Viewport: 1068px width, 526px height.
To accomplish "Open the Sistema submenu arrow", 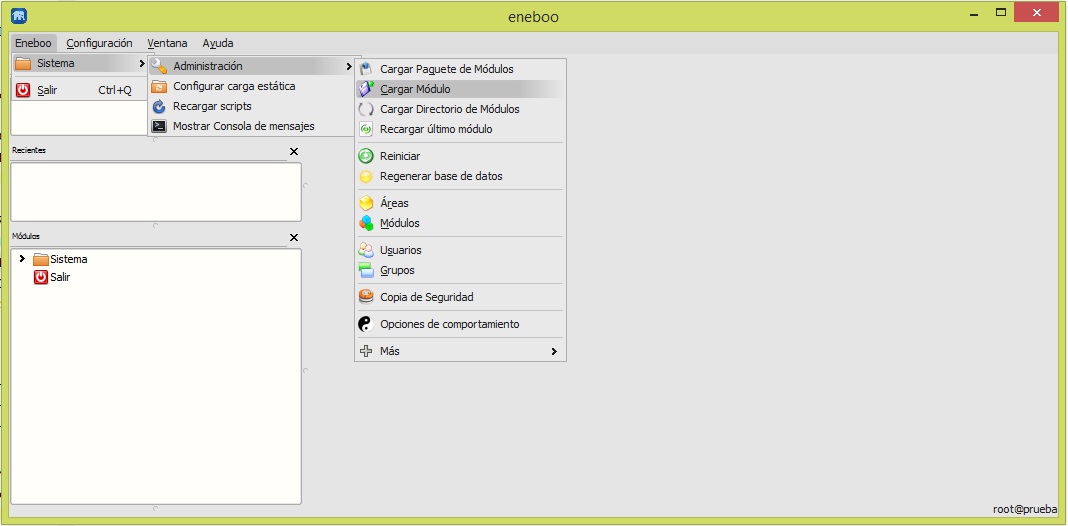I will pos(142,63).
